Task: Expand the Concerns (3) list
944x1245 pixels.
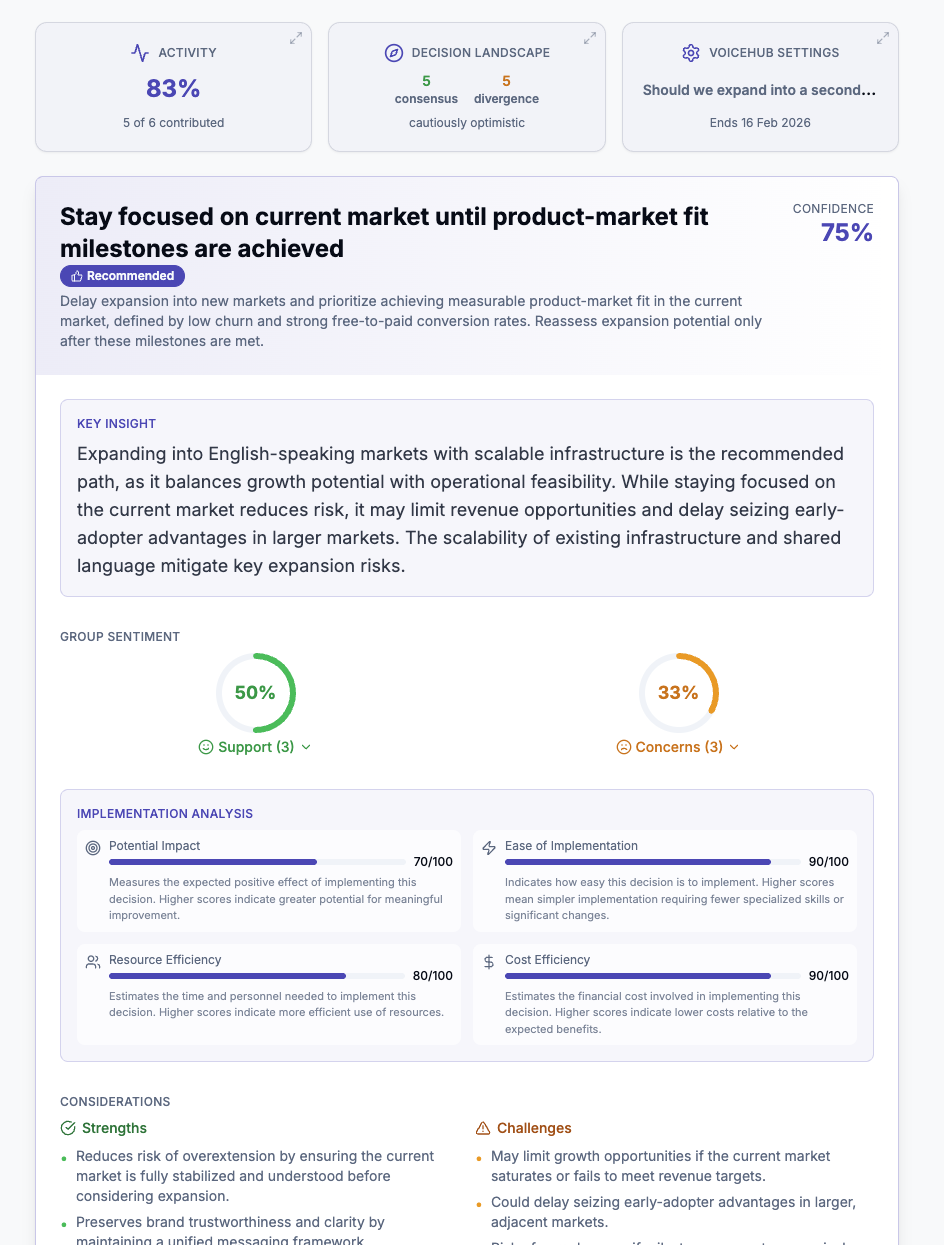Action: click(x=679, y=747)
